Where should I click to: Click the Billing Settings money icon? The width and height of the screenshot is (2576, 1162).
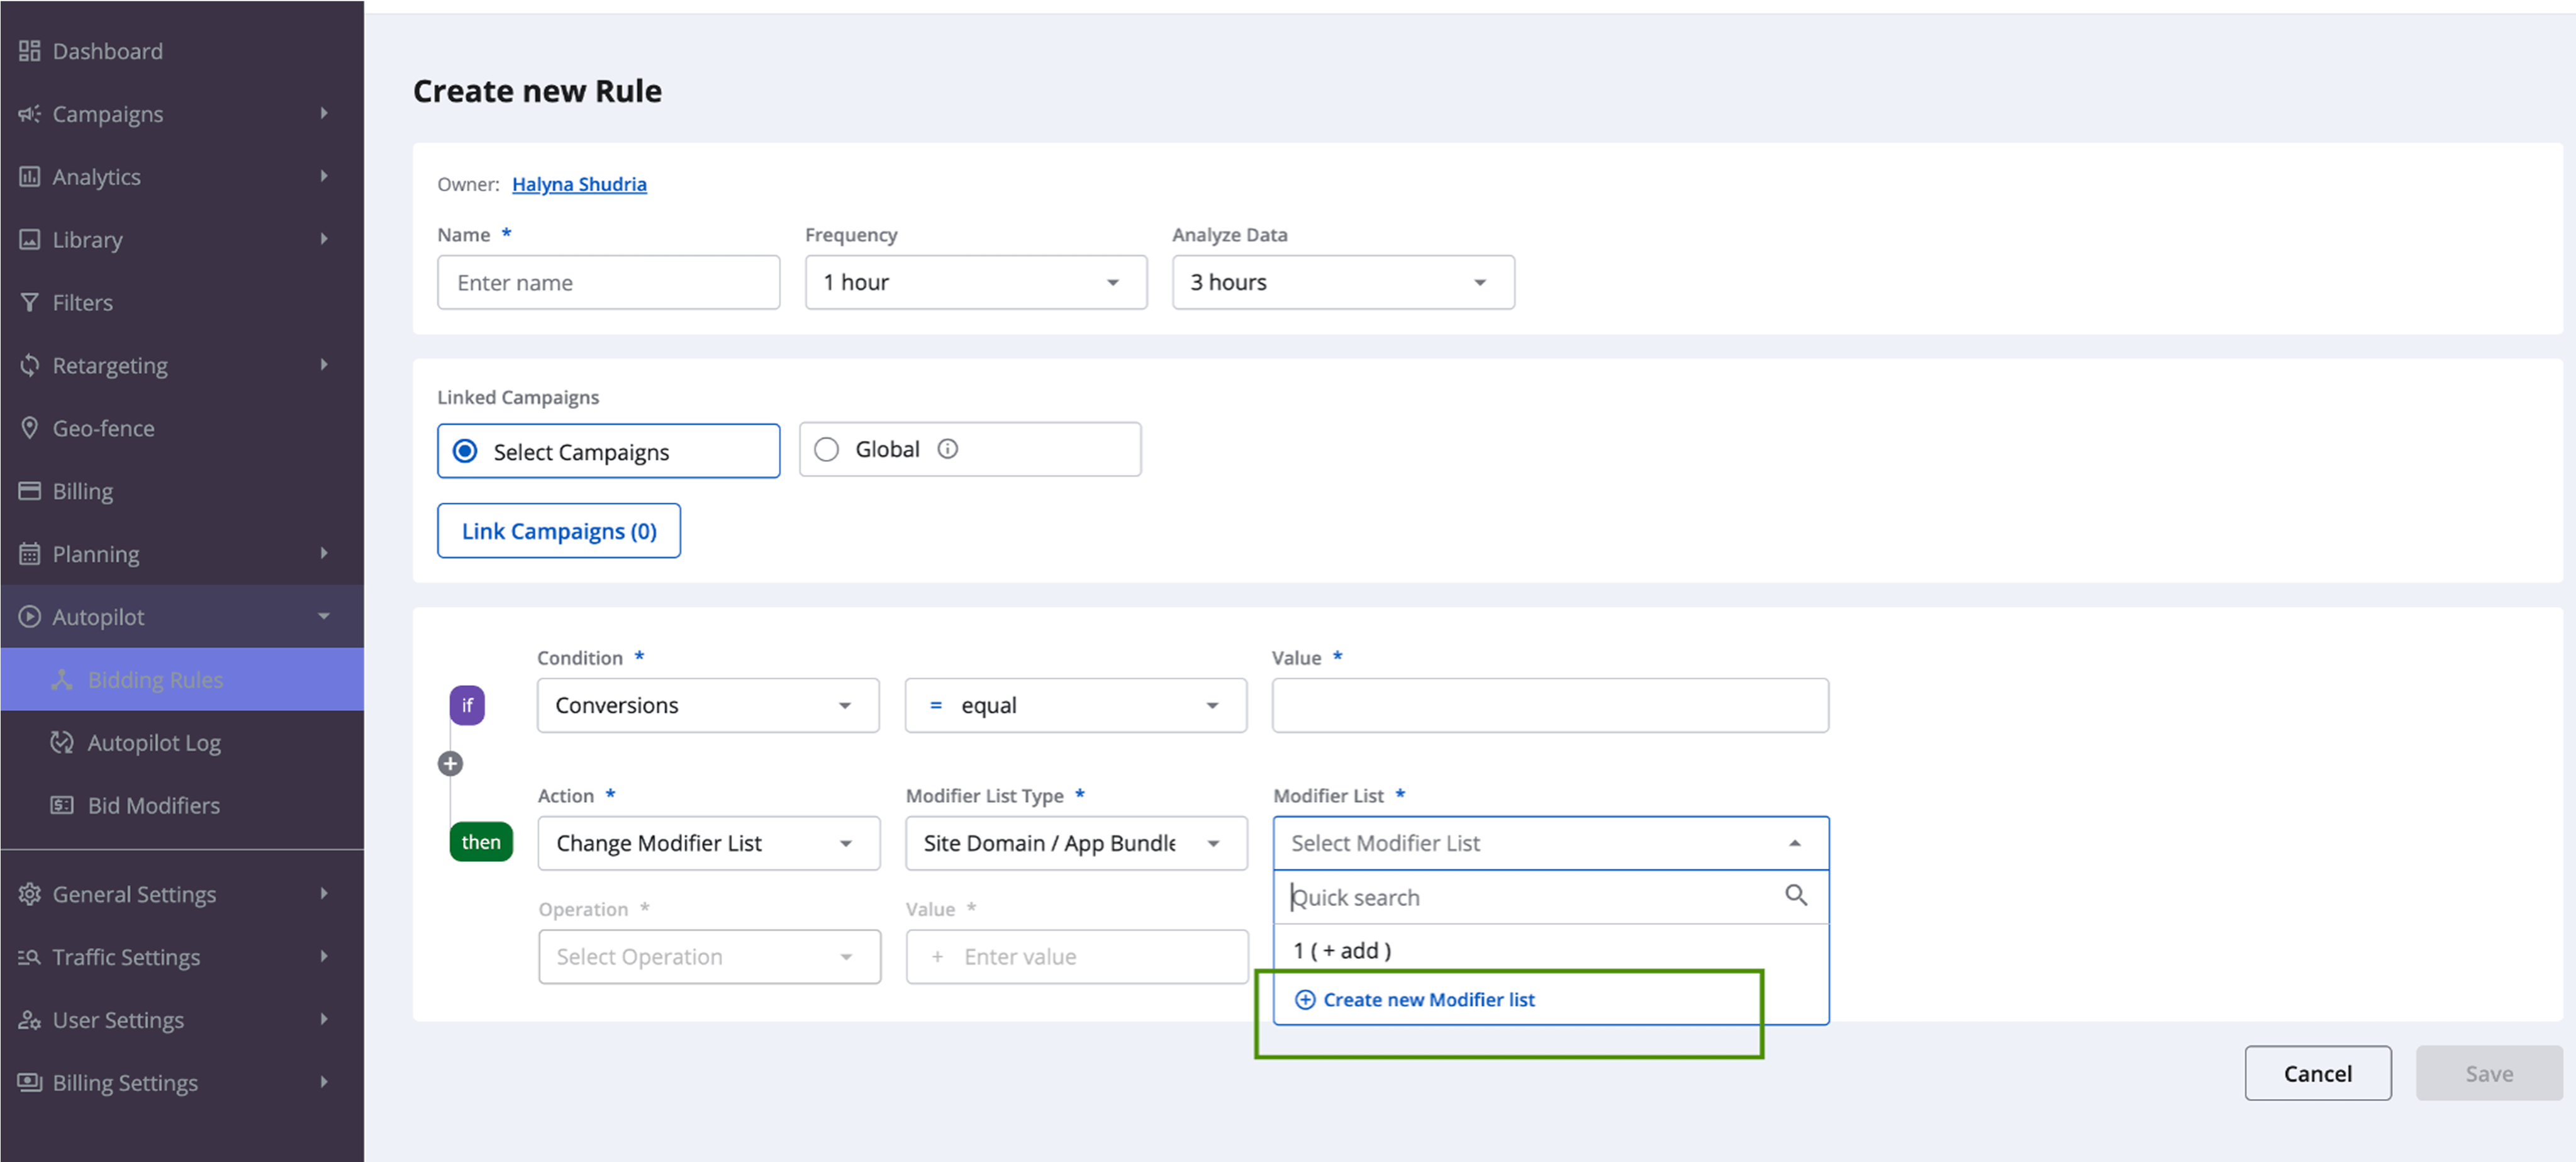[x=29, y=1082]
